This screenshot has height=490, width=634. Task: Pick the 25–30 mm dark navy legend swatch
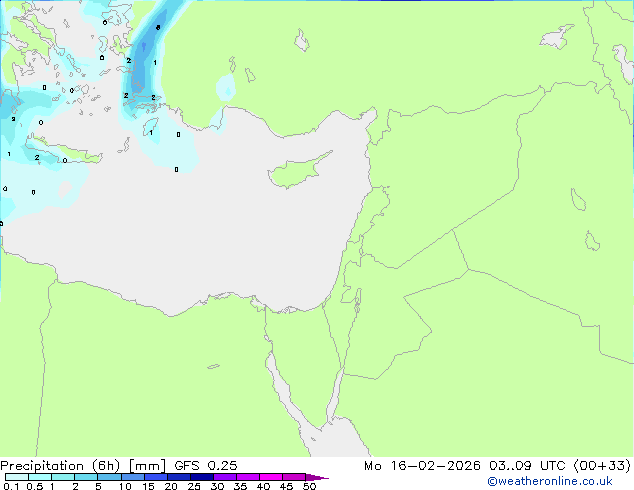[202, 477]
